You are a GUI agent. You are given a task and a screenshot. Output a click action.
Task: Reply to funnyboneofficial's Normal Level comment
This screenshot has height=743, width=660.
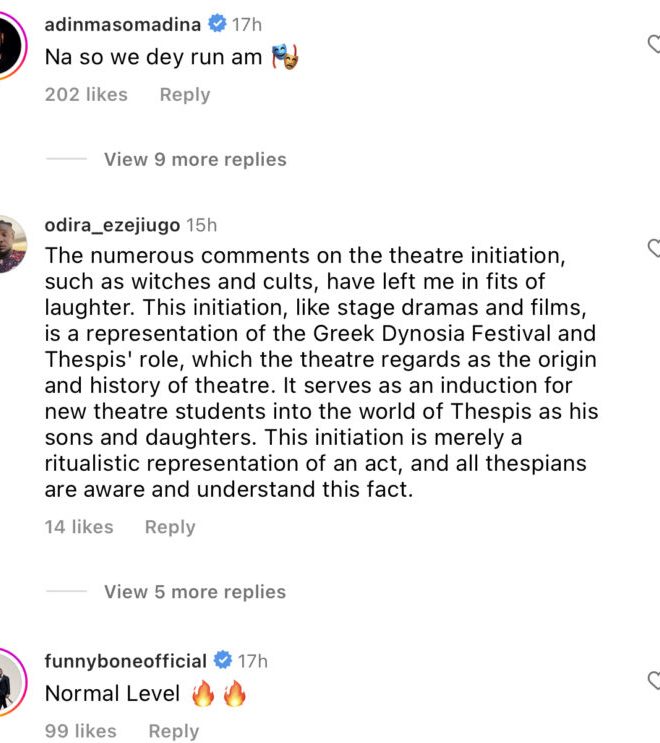tap(173, 731)
